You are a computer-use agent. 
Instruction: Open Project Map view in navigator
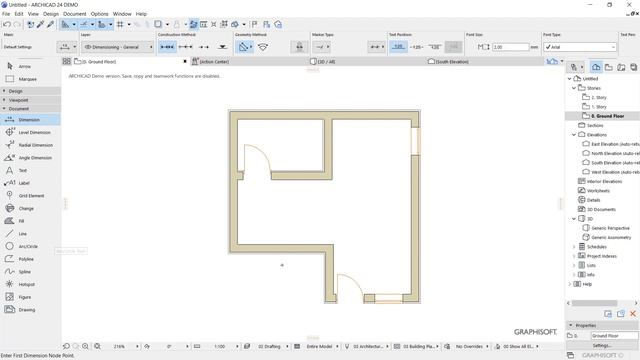click(596, 67)
